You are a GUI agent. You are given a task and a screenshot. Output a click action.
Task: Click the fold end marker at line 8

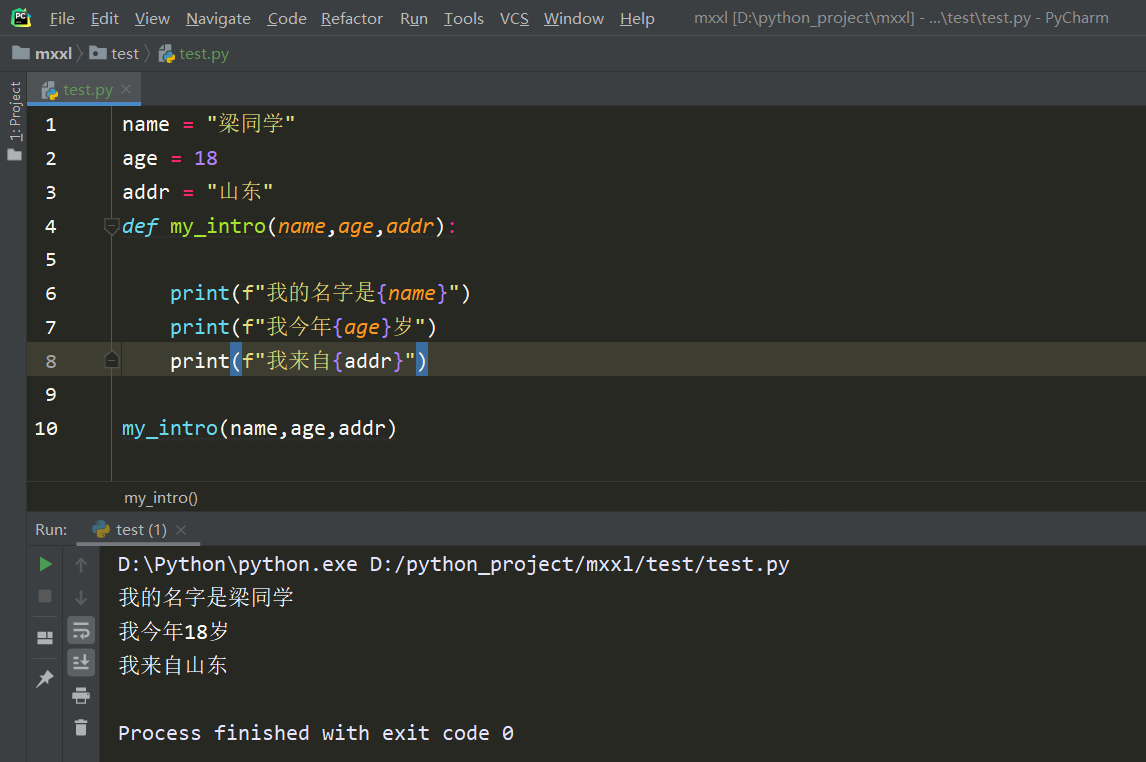tap(111, 359)
